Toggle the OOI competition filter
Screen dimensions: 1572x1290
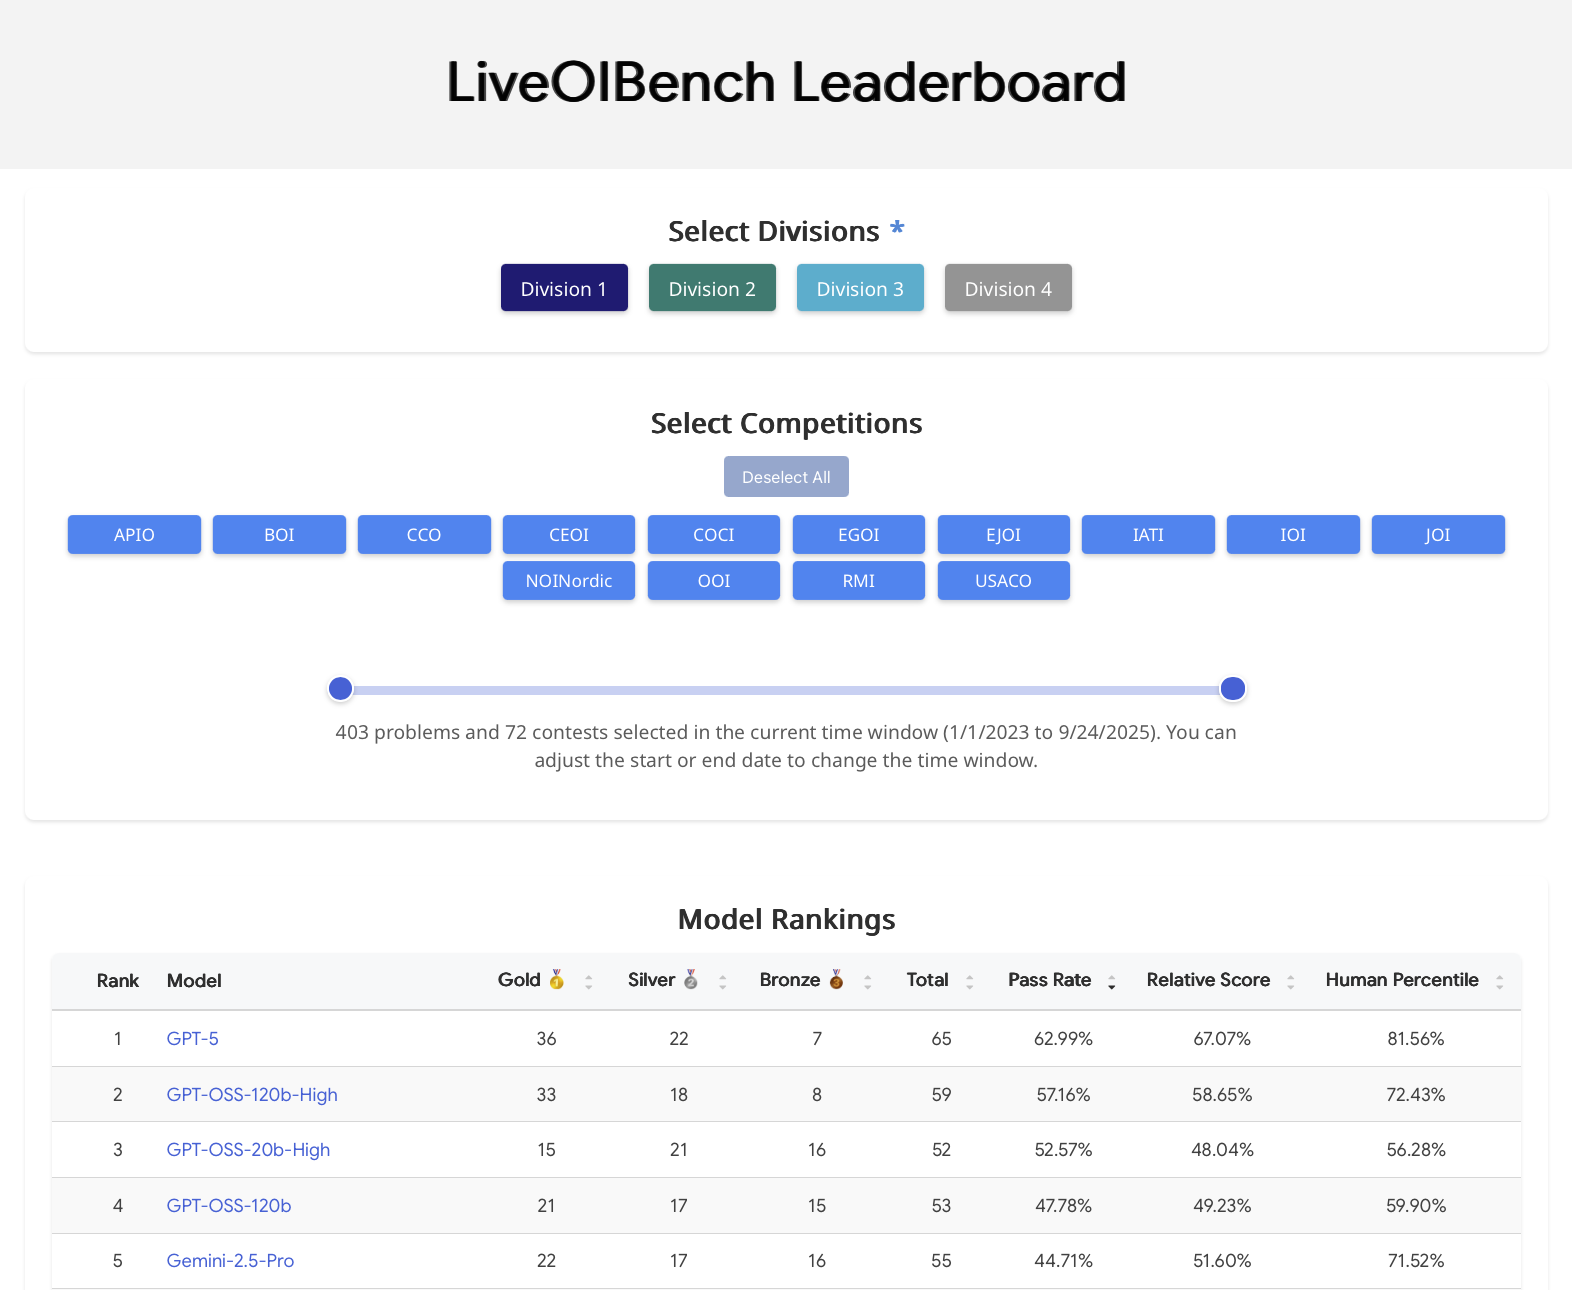(714, 580)
